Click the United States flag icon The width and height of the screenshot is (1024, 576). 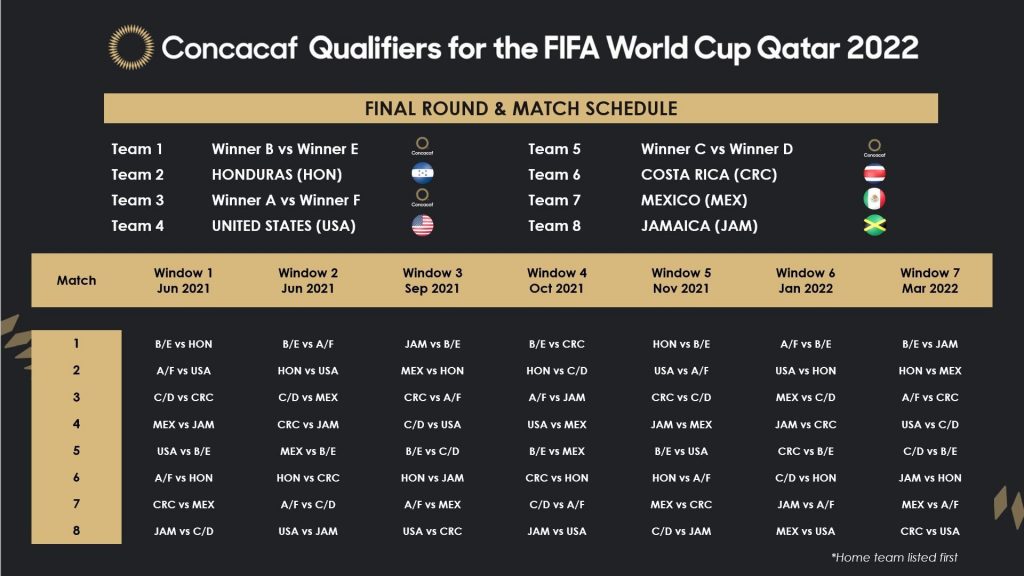(x=422, y=225)
